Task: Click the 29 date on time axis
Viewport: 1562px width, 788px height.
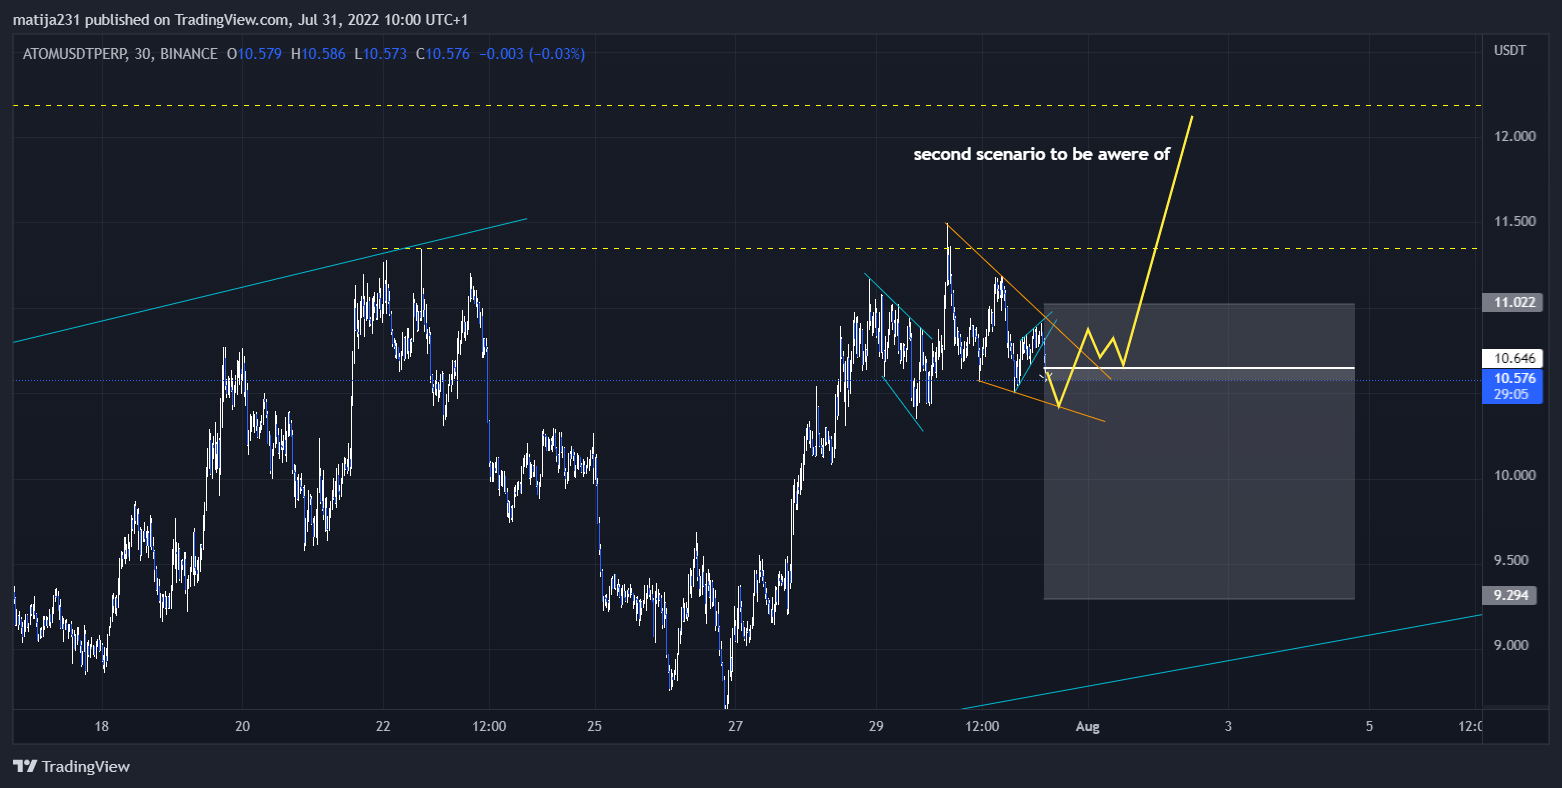Action: pos(877,727)
